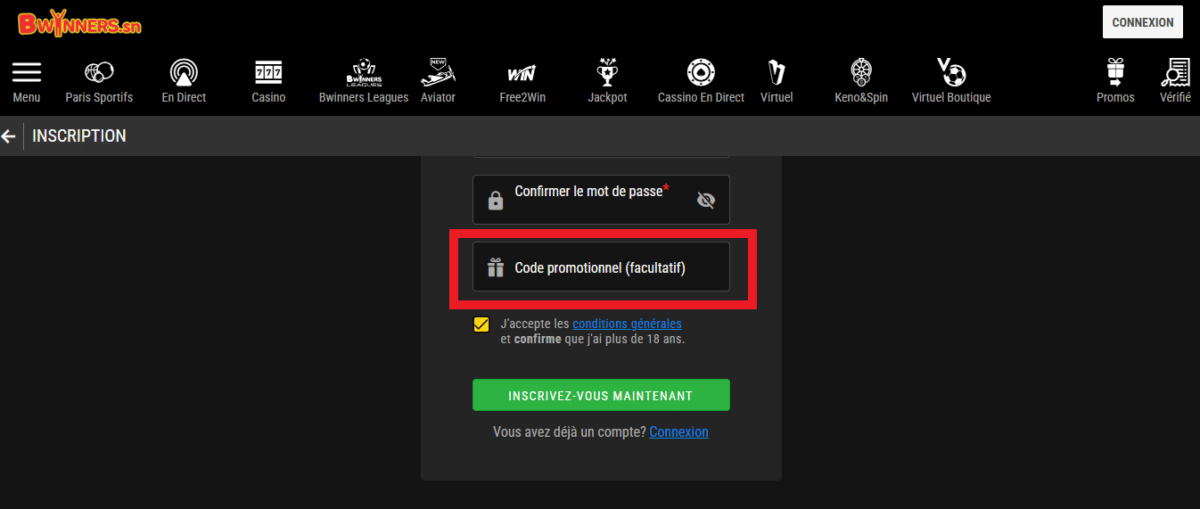Uncheck the terms acceptance checkbox
1200x509 pixels.
(x=482, y=324)
